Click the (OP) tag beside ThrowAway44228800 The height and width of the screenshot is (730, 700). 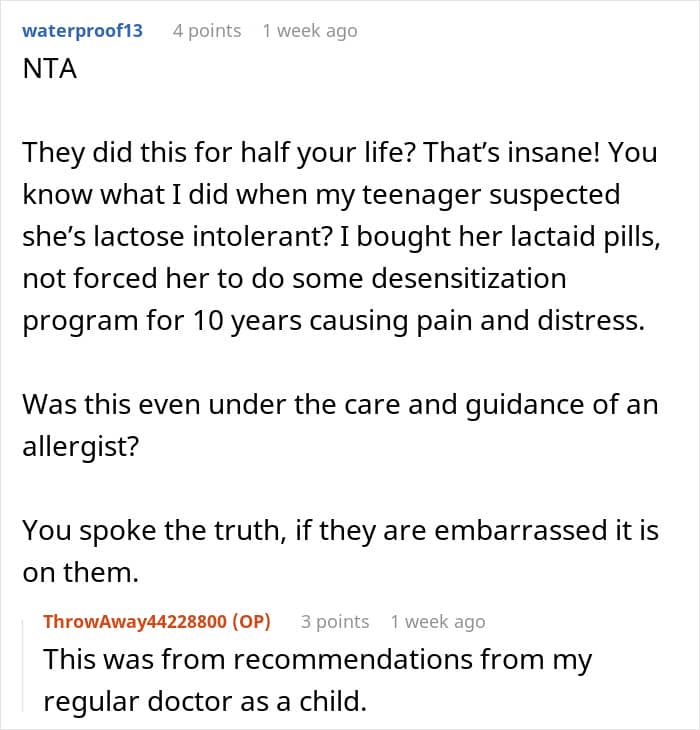[251, 622]
